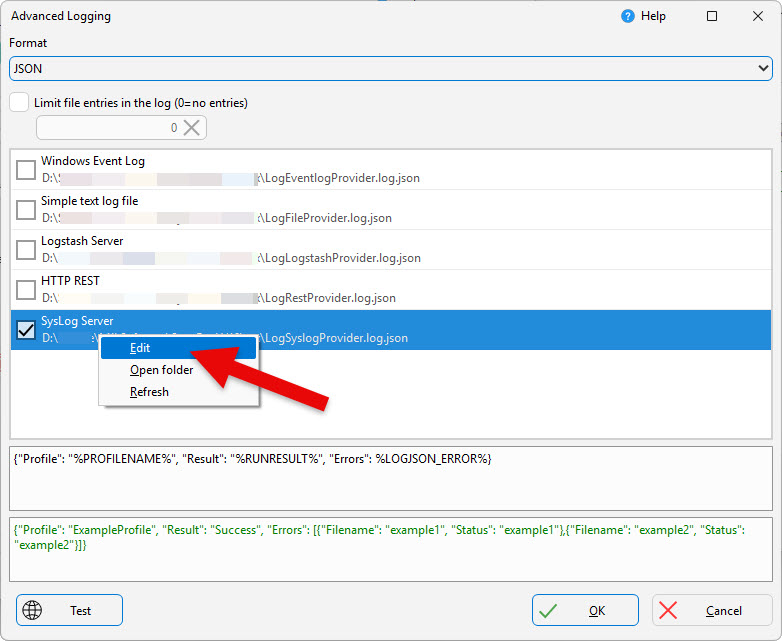Enable the Simple text log file checkbox

coord(26,210)
